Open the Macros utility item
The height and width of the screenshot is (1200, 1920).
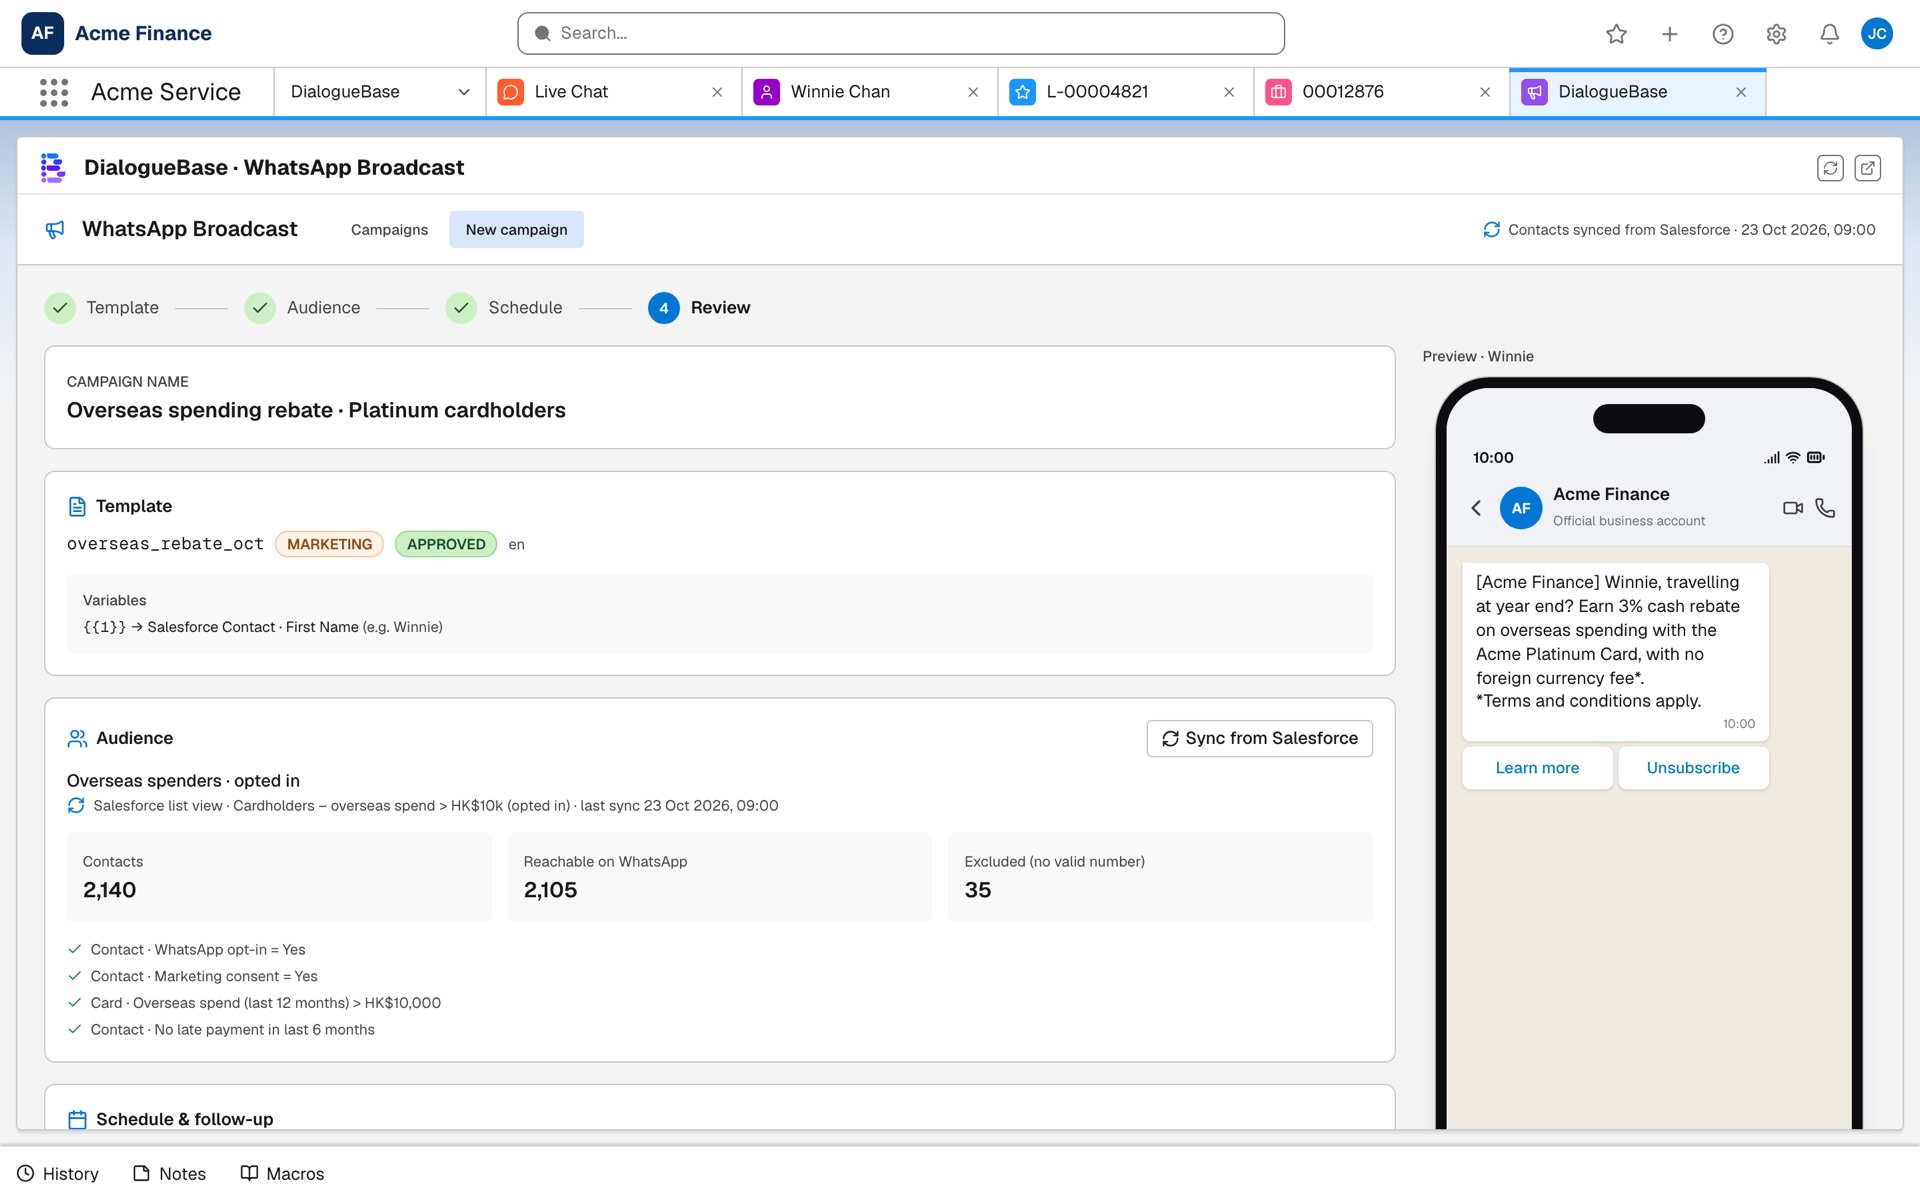[283, 1174]
